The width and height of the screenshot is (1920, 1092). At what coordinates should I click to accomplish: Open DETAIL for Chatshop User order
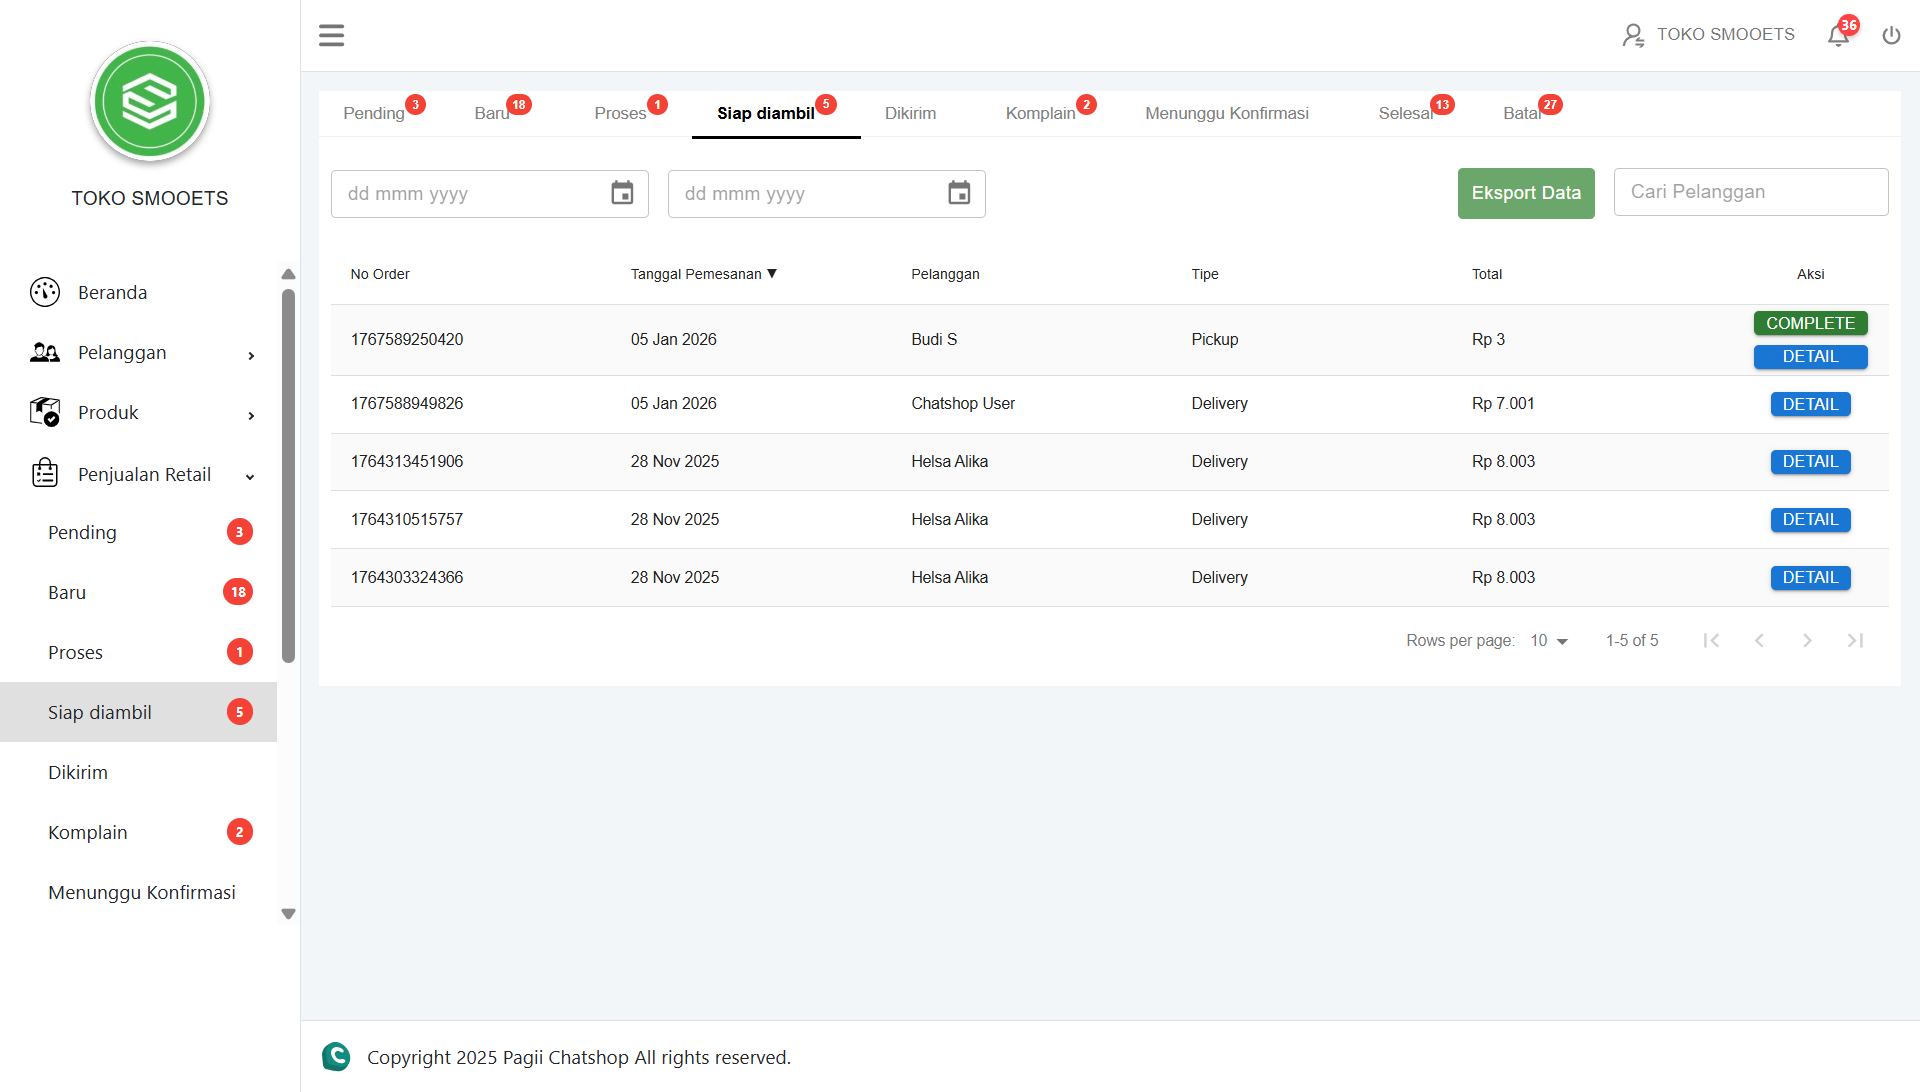coord(1810,404)
